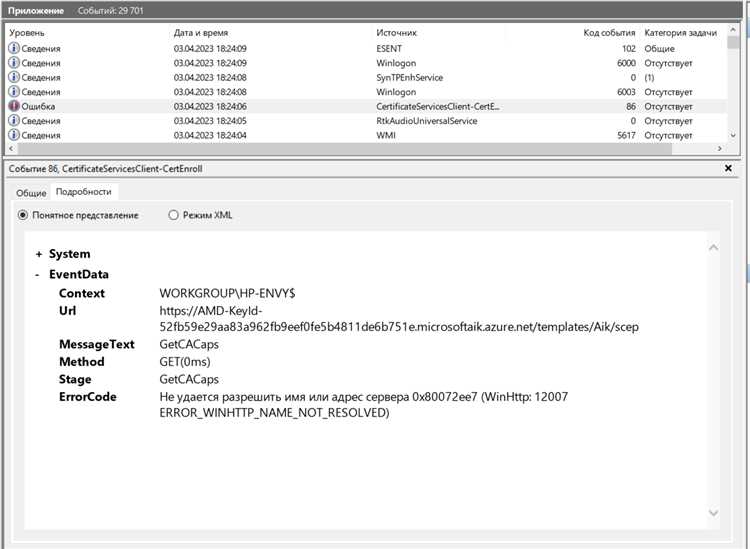The width and height of the screenshot is (750, 549).
Task: Click details pane scroll up arrow
Action: click(x=713, y=247)
